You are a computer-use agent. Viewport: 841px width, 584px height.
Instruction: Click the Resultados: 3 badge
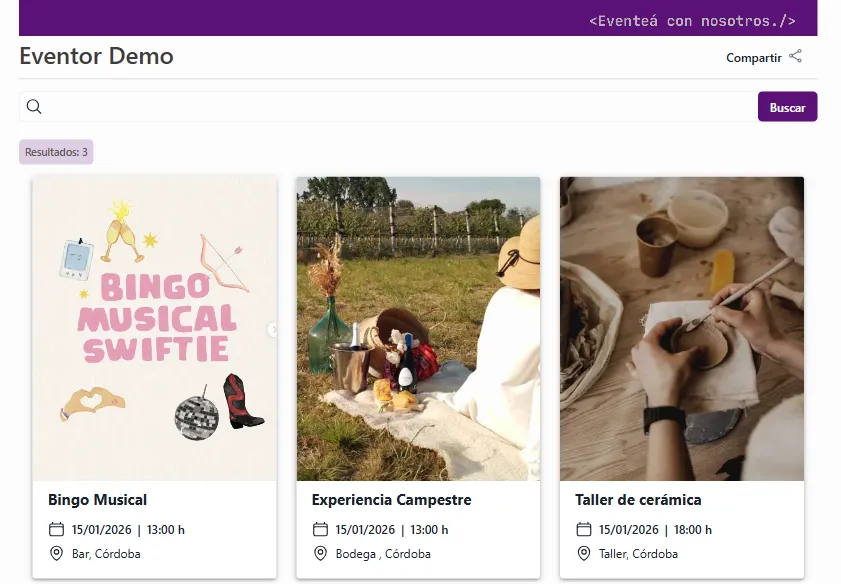(x=56, y=152)
